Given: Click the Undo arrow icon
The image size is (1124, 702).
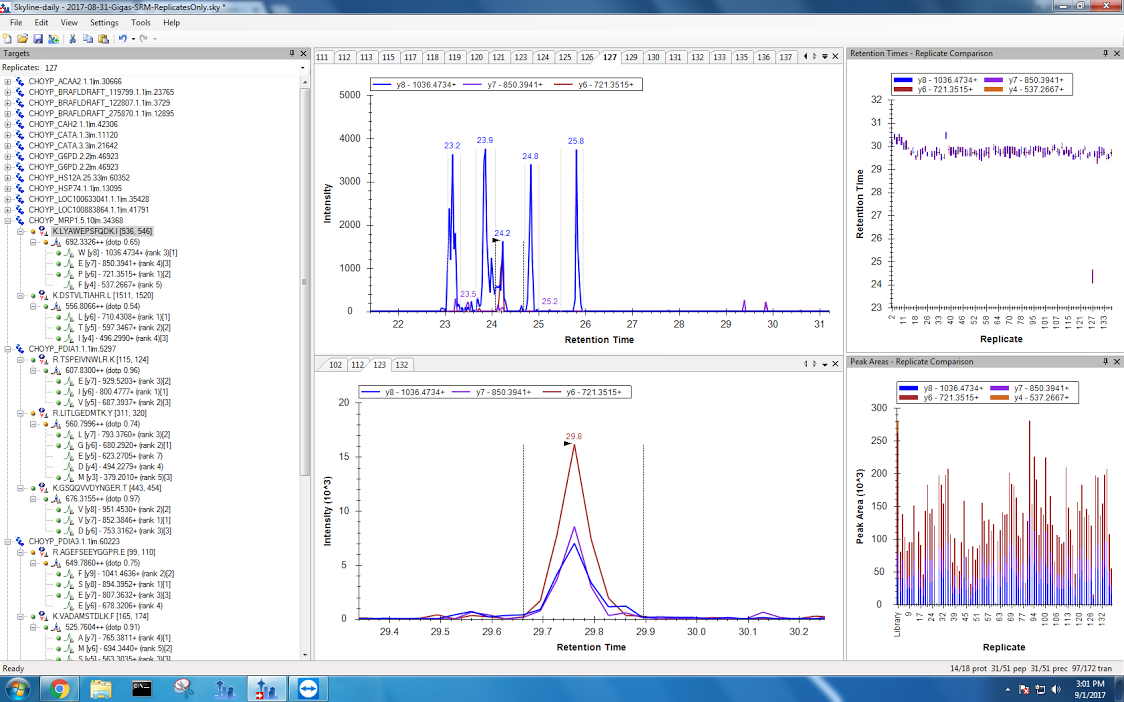Looking at the screenshot, I should pyautogui.click(x=122, y=38).
